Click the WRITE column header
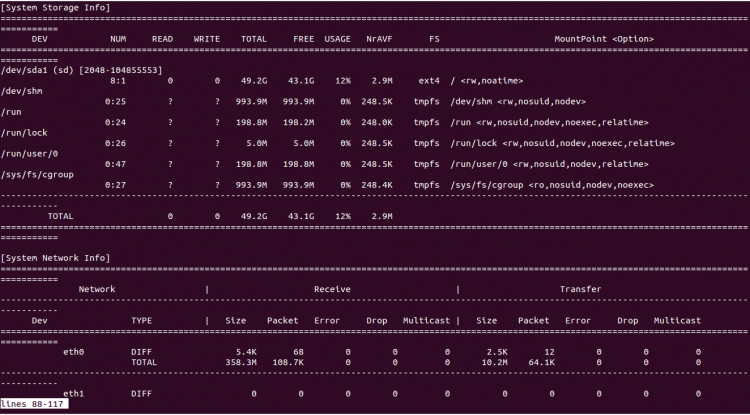The image size is (750, 415). pos(206,38)
